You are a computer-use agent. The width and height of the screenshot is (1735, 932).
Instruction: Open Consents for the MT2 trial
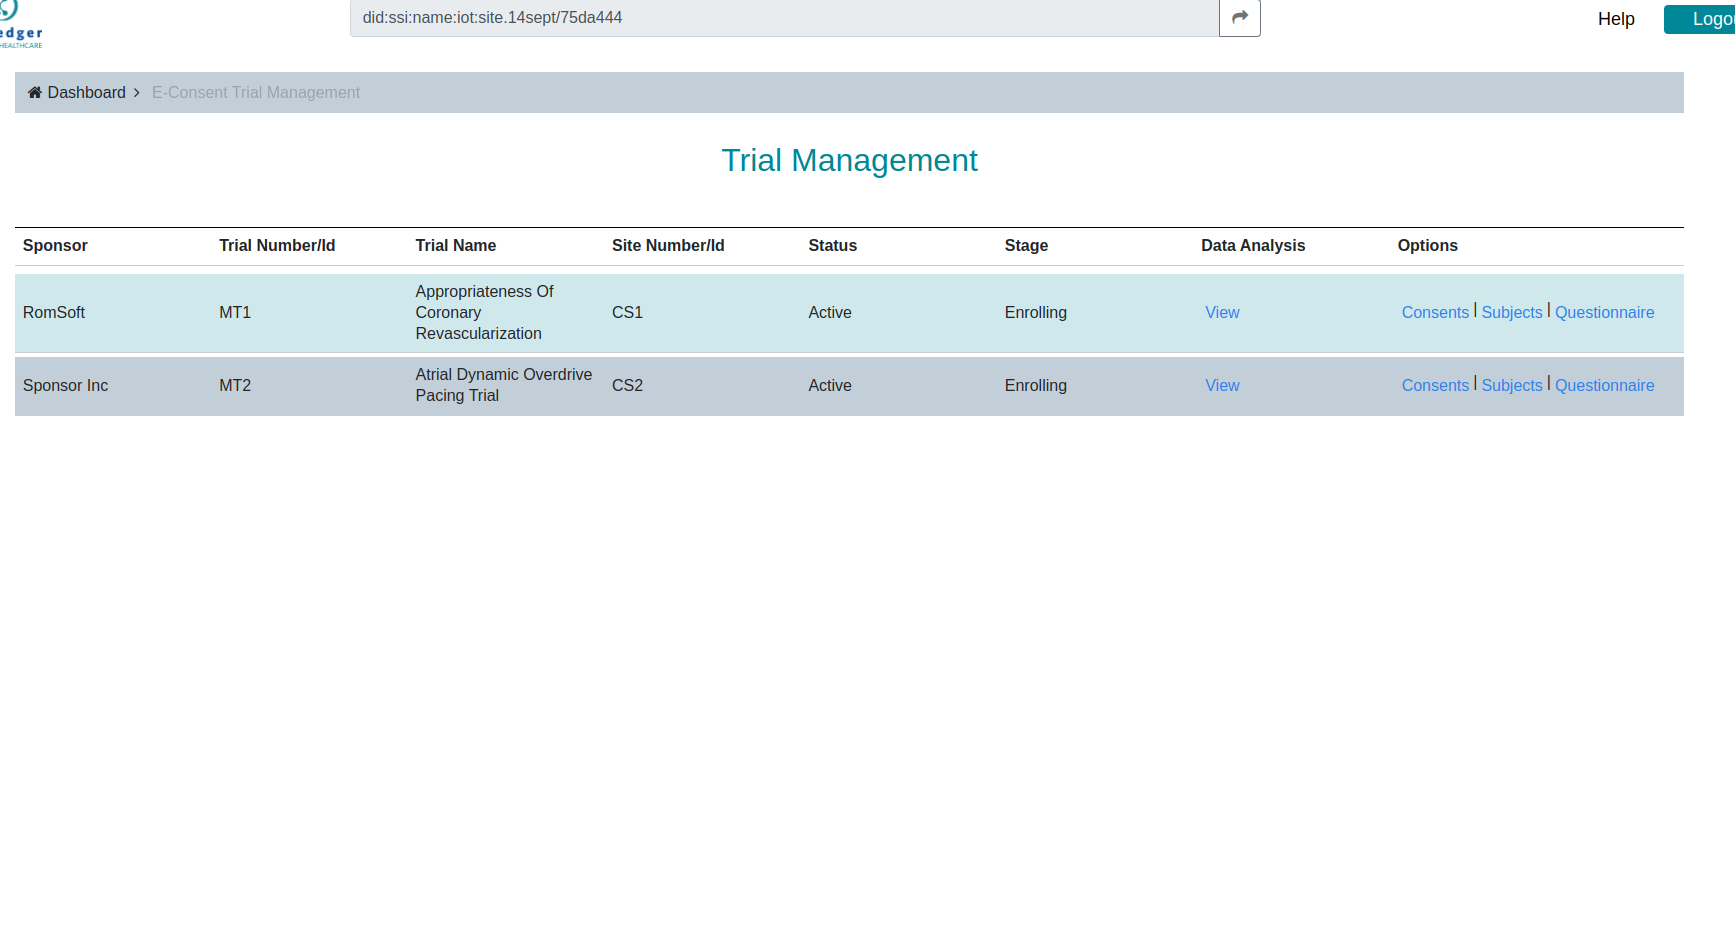pos(1435,385)
